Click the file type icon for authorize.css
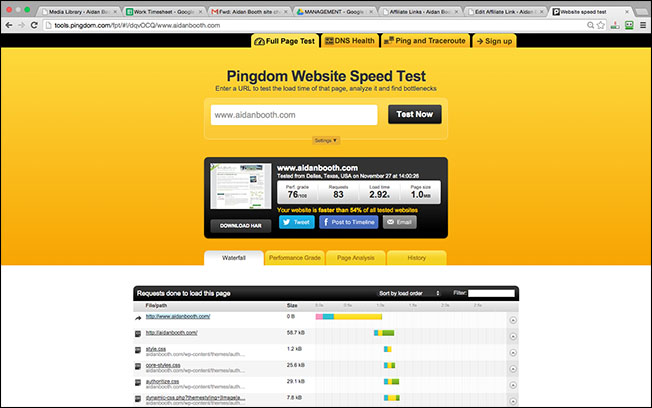The width and height of the screenshot is (652, 408). click(x=138, y=383)
